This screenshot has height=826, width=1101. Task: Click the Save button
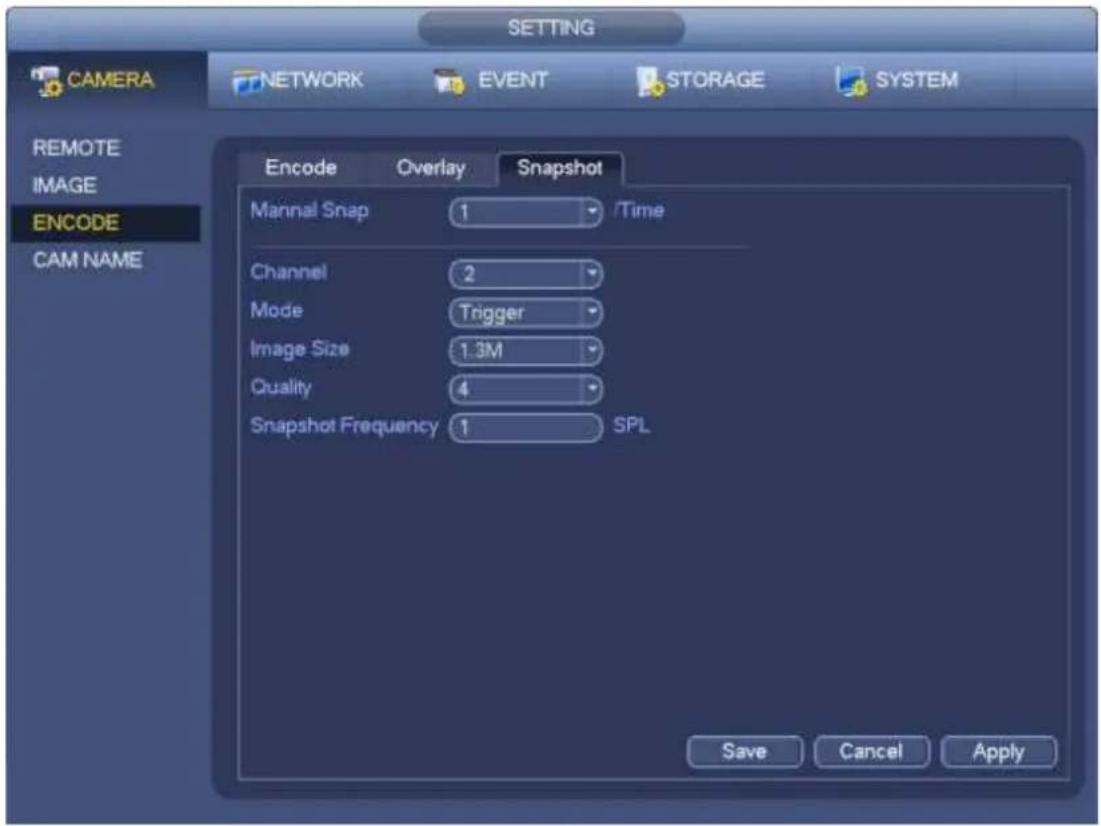744,752
